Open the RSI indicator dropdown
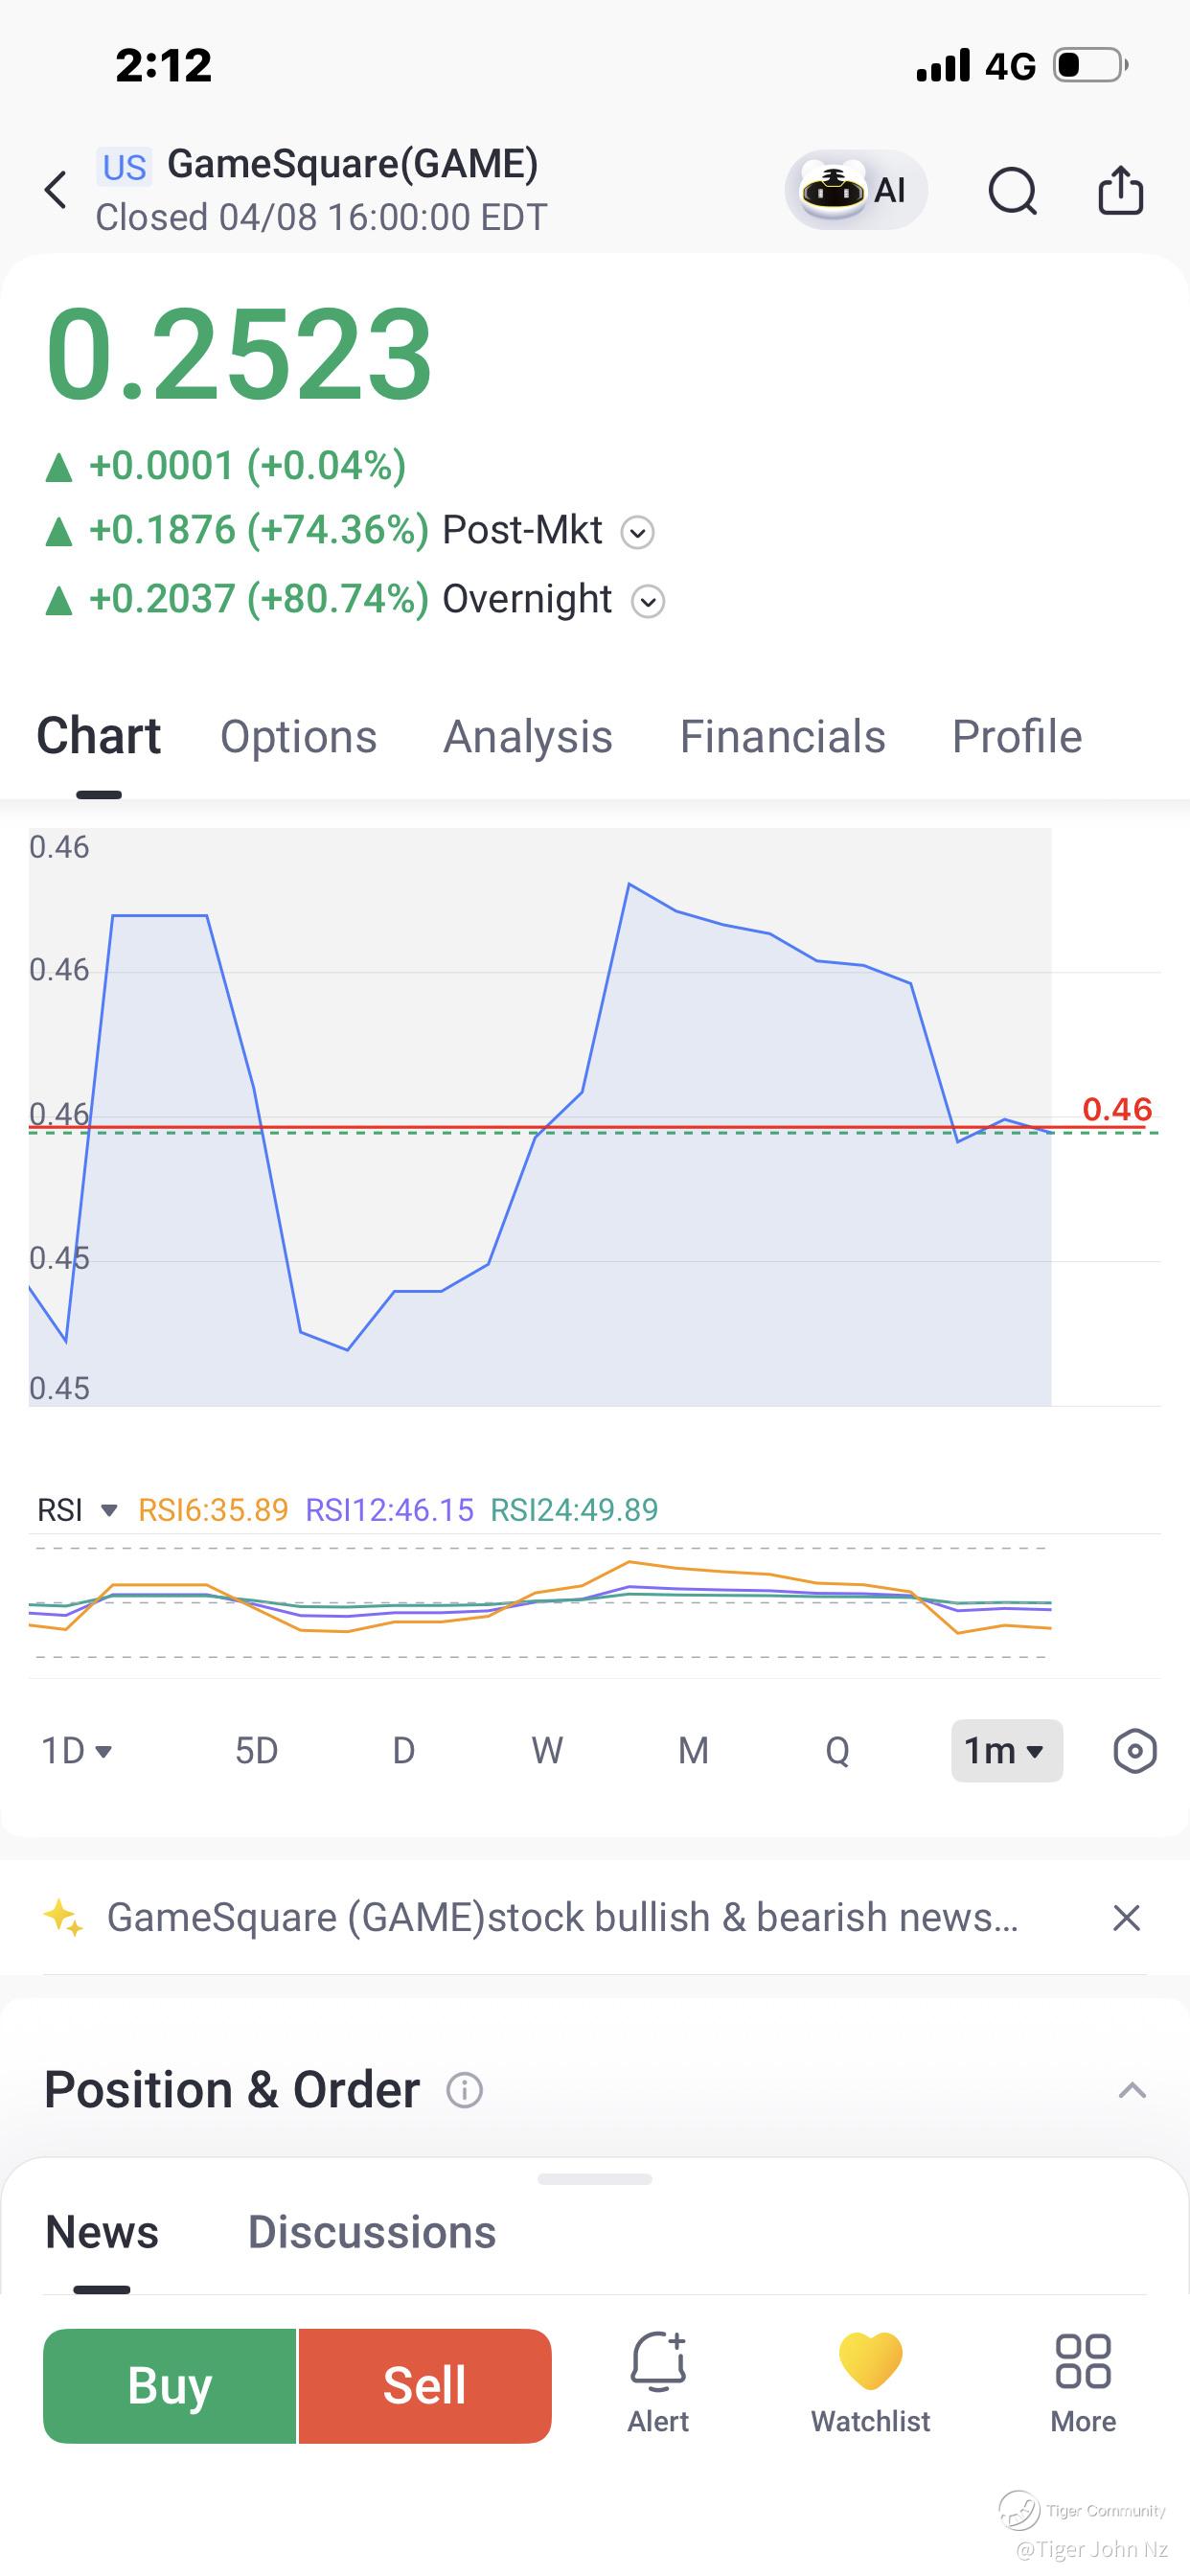This screenshot has width=1190, height=2576. point(110,1510)
